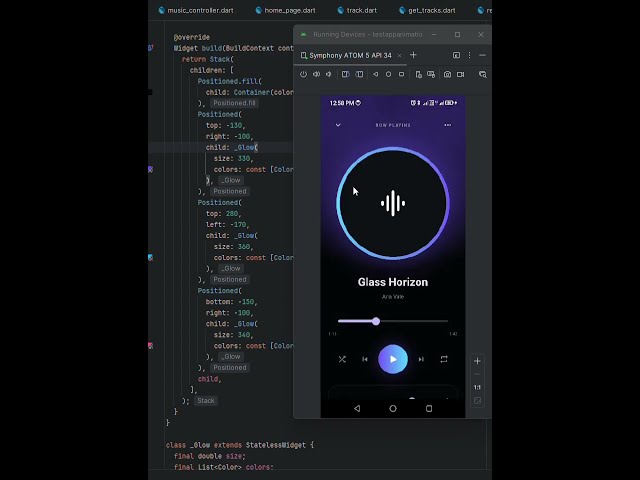
Task: Tap the Android Recents navigation button in phone
Action: (429, 408)
